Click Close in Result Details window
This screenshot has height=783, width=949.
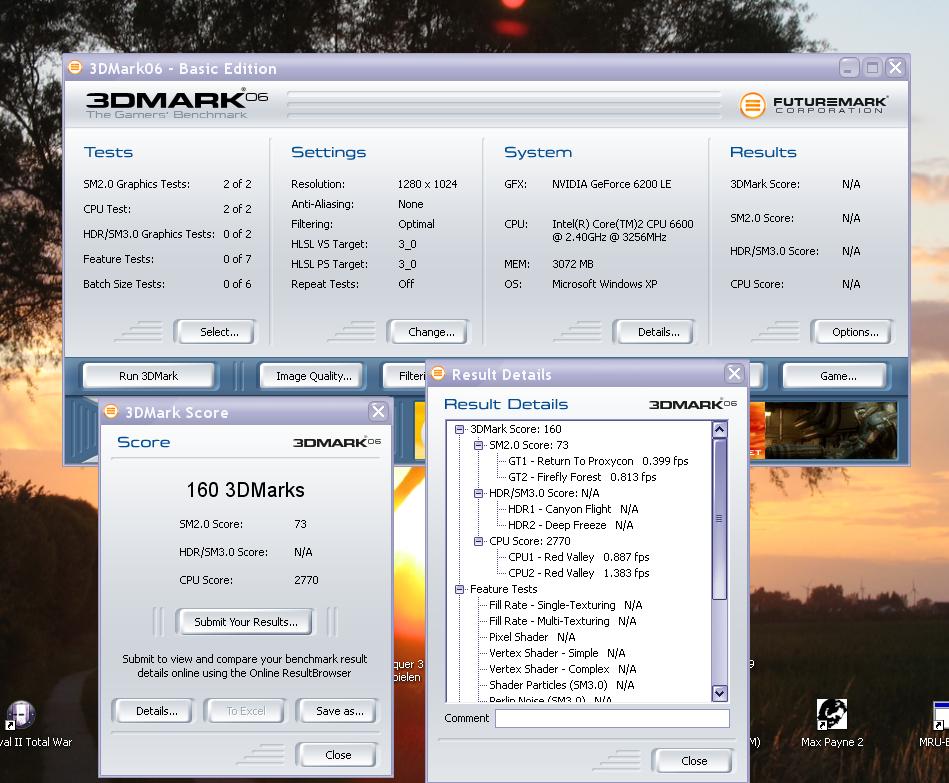[692, 761]
